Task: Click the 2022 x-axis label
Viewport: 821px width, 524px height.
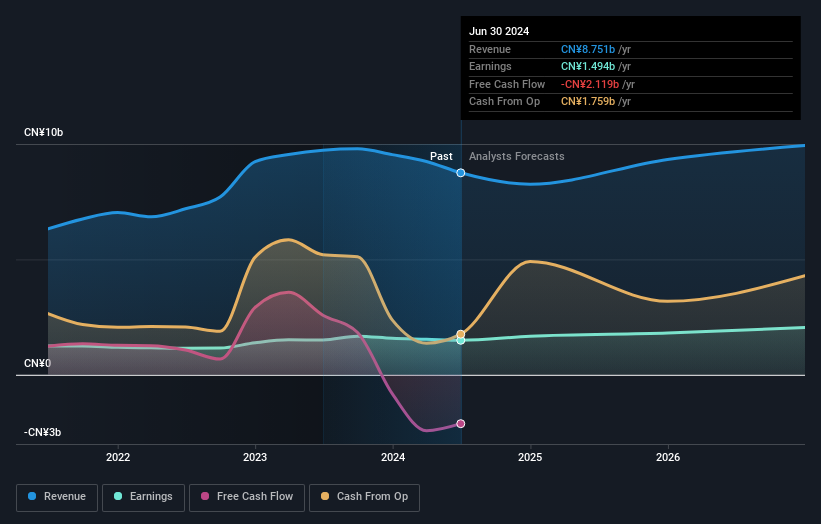Action: coord(118,457)
